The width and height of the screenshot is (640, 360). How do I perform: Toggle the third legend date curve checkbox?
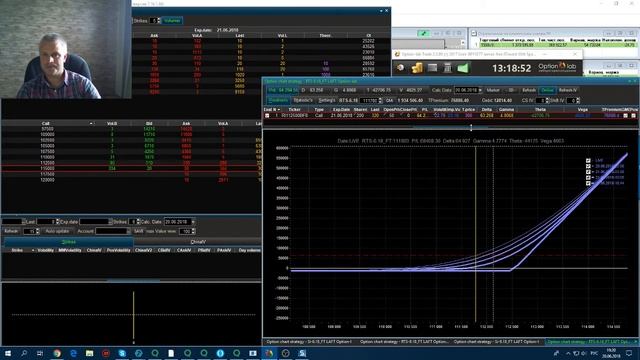[588, 172]
